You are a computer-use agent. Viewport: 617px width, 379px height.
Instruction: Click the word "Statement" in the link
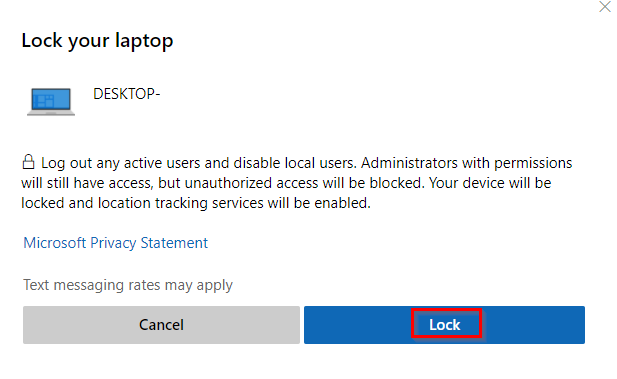tap(174, 243)
